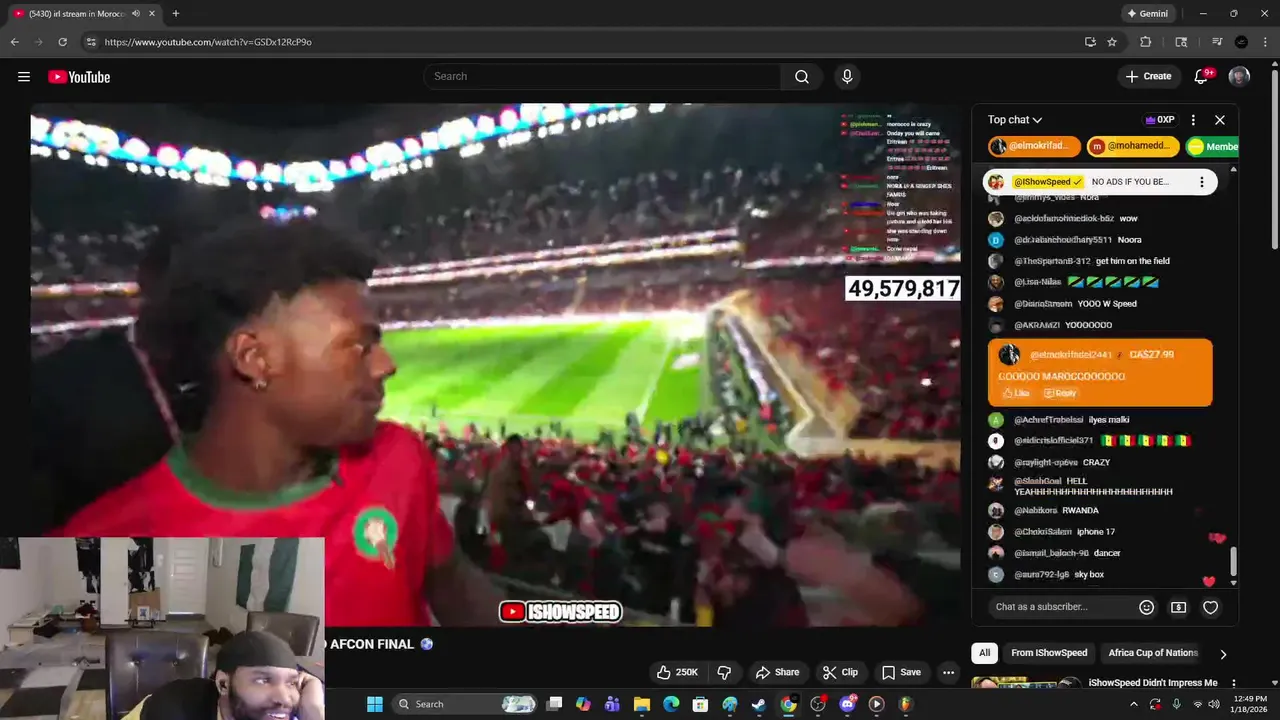
Task: Close the live chat panel
Action: click(x=1220, y=120)
